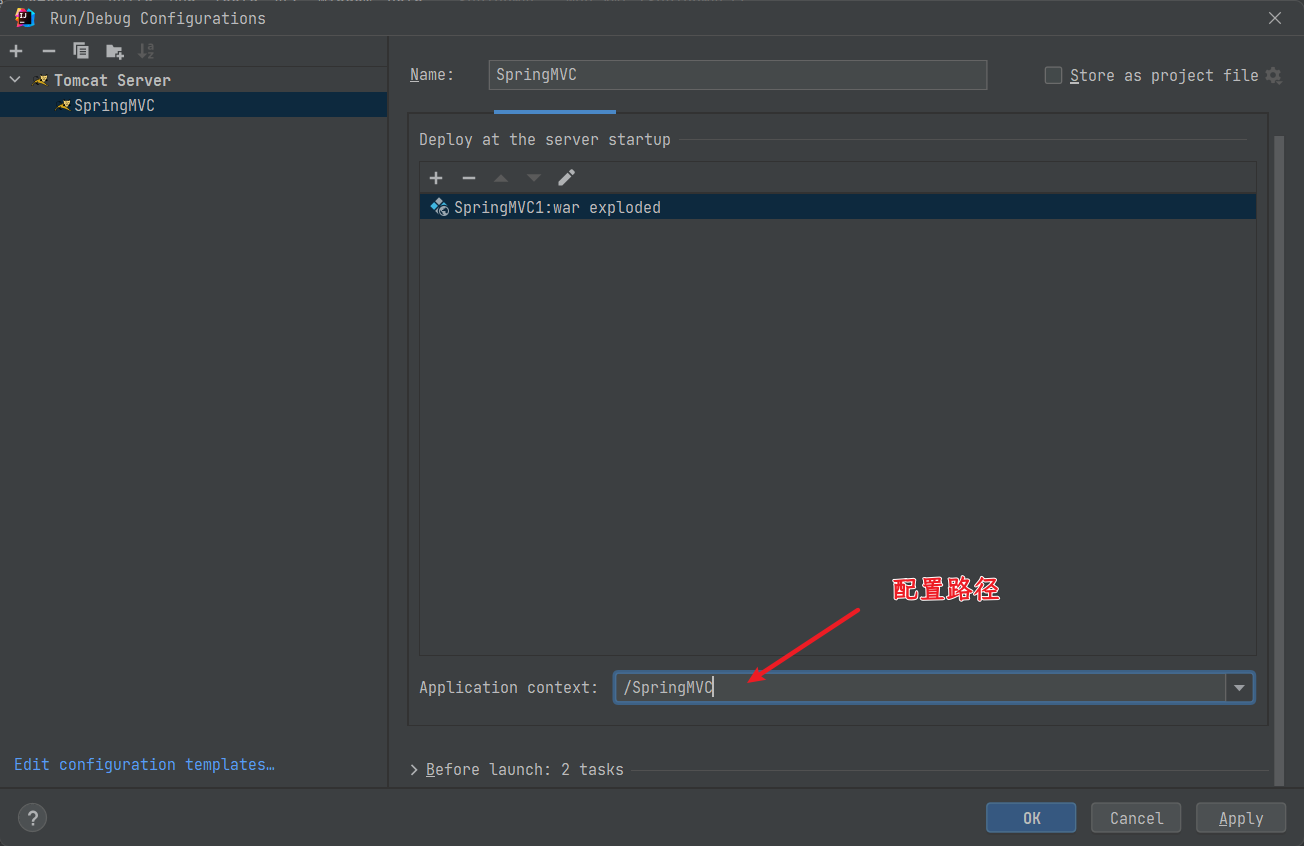1304x846 pixels.
Task: Edit the selected artifact with pencil icon
Action: click(x=566, y=178)
